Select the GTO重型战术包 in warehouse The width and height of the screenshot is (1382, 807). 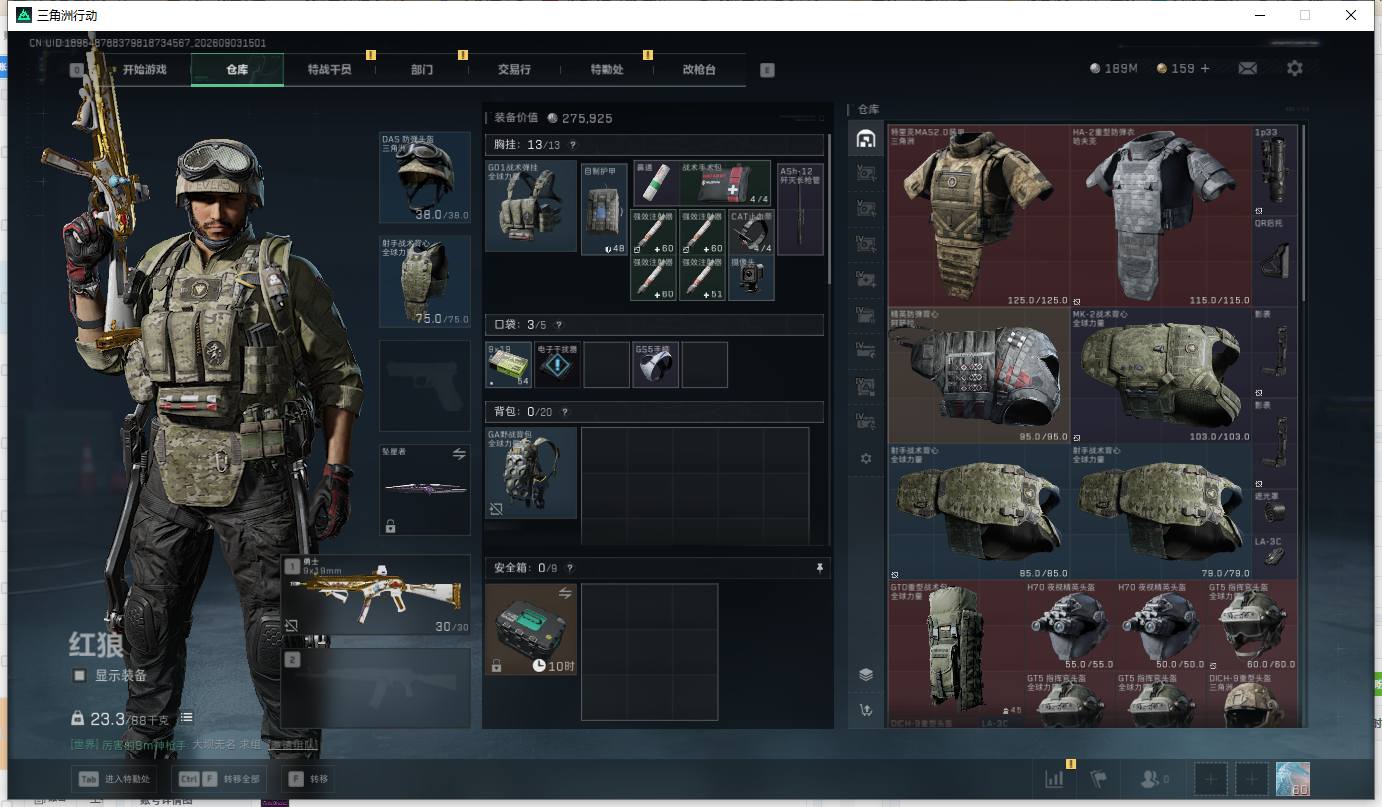(956, 649)
